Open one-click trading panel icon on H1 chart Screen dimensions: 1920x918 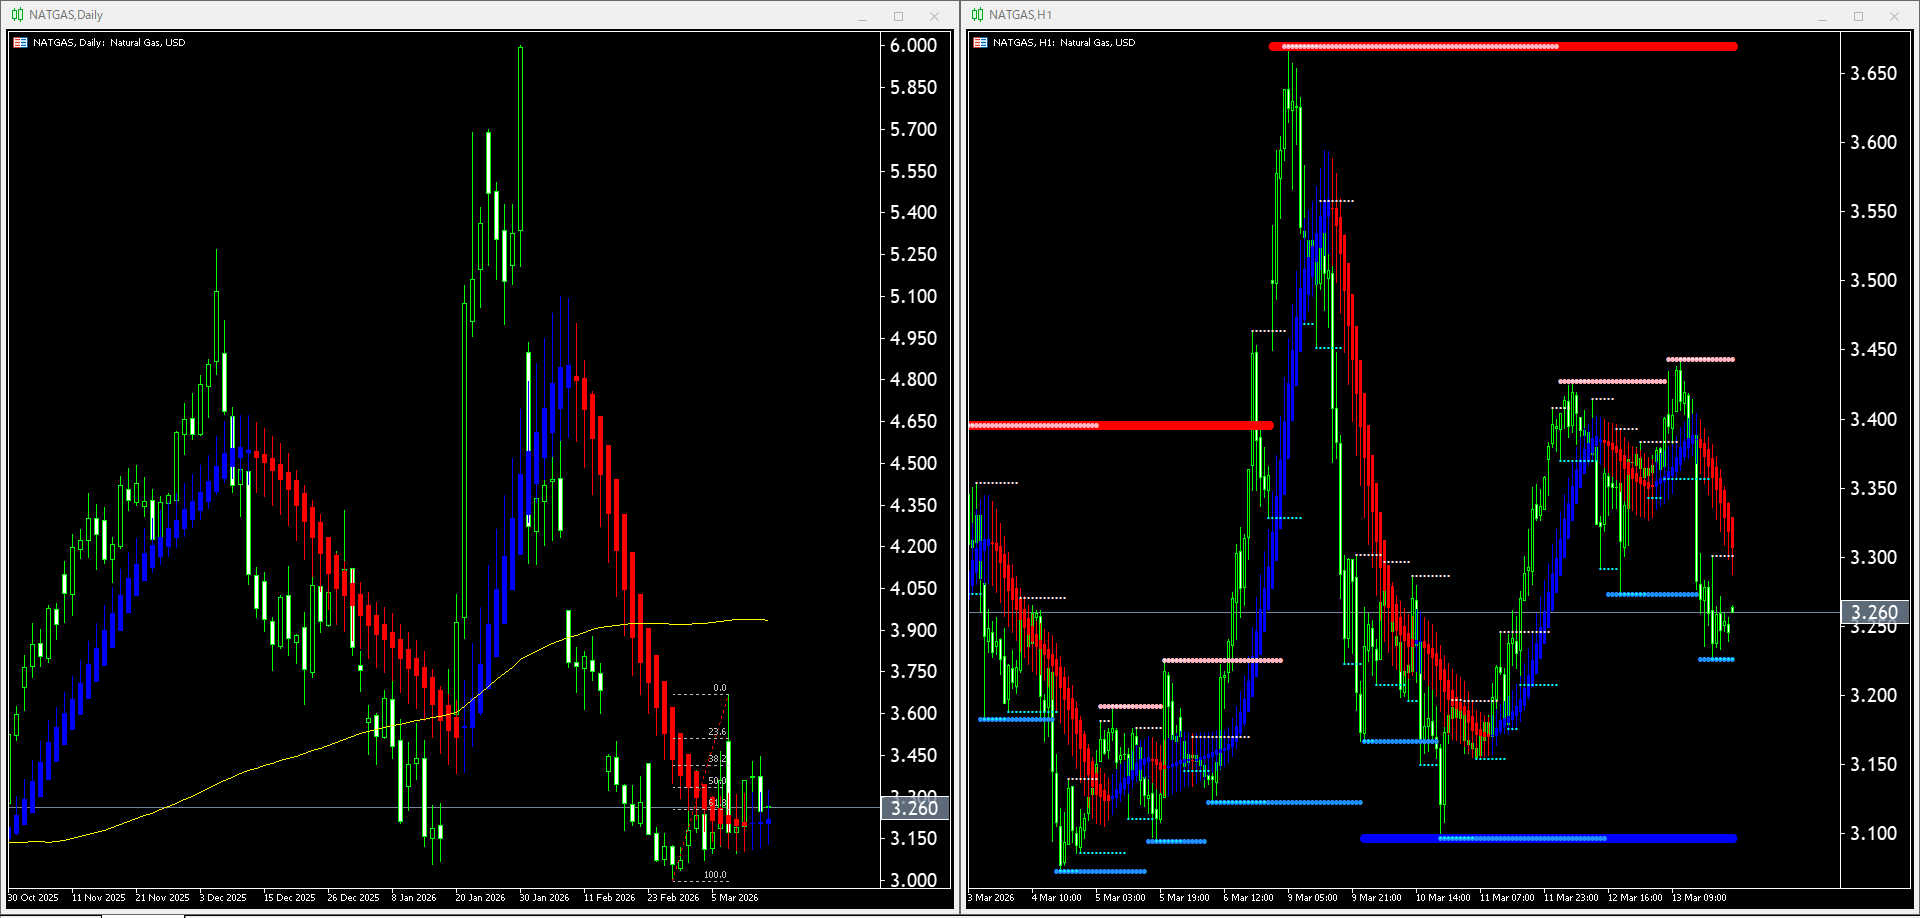(980, 43)
